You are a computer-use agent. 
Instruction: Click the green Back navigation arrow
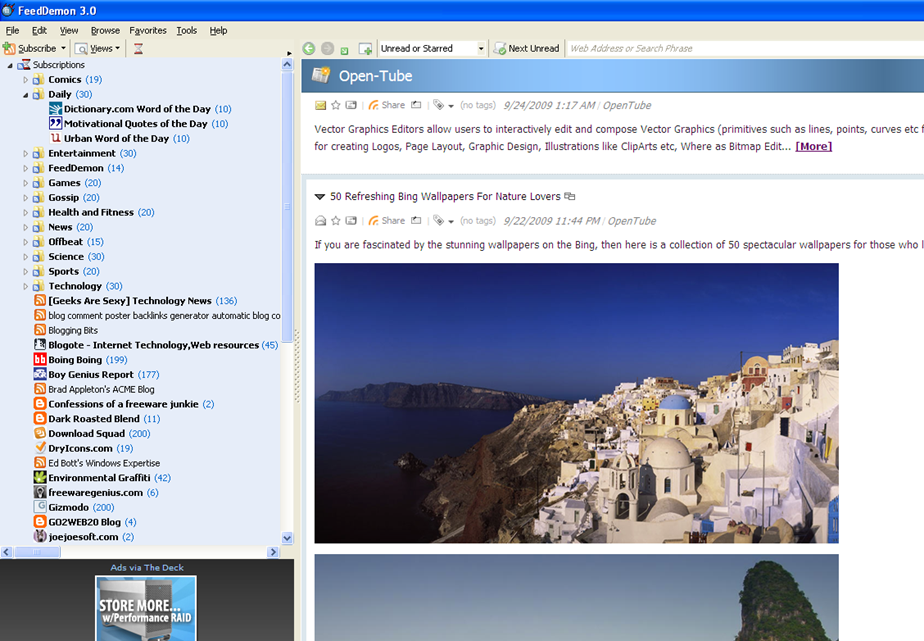(309, 48)
